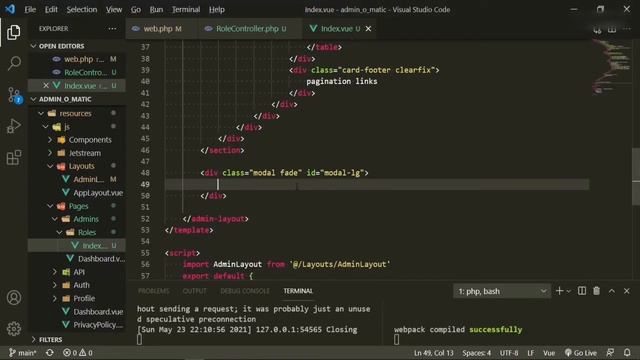This screenshot has width=640, height=360.
Task: Change encoding via UTF-8 status item
Action: (509, 353)
